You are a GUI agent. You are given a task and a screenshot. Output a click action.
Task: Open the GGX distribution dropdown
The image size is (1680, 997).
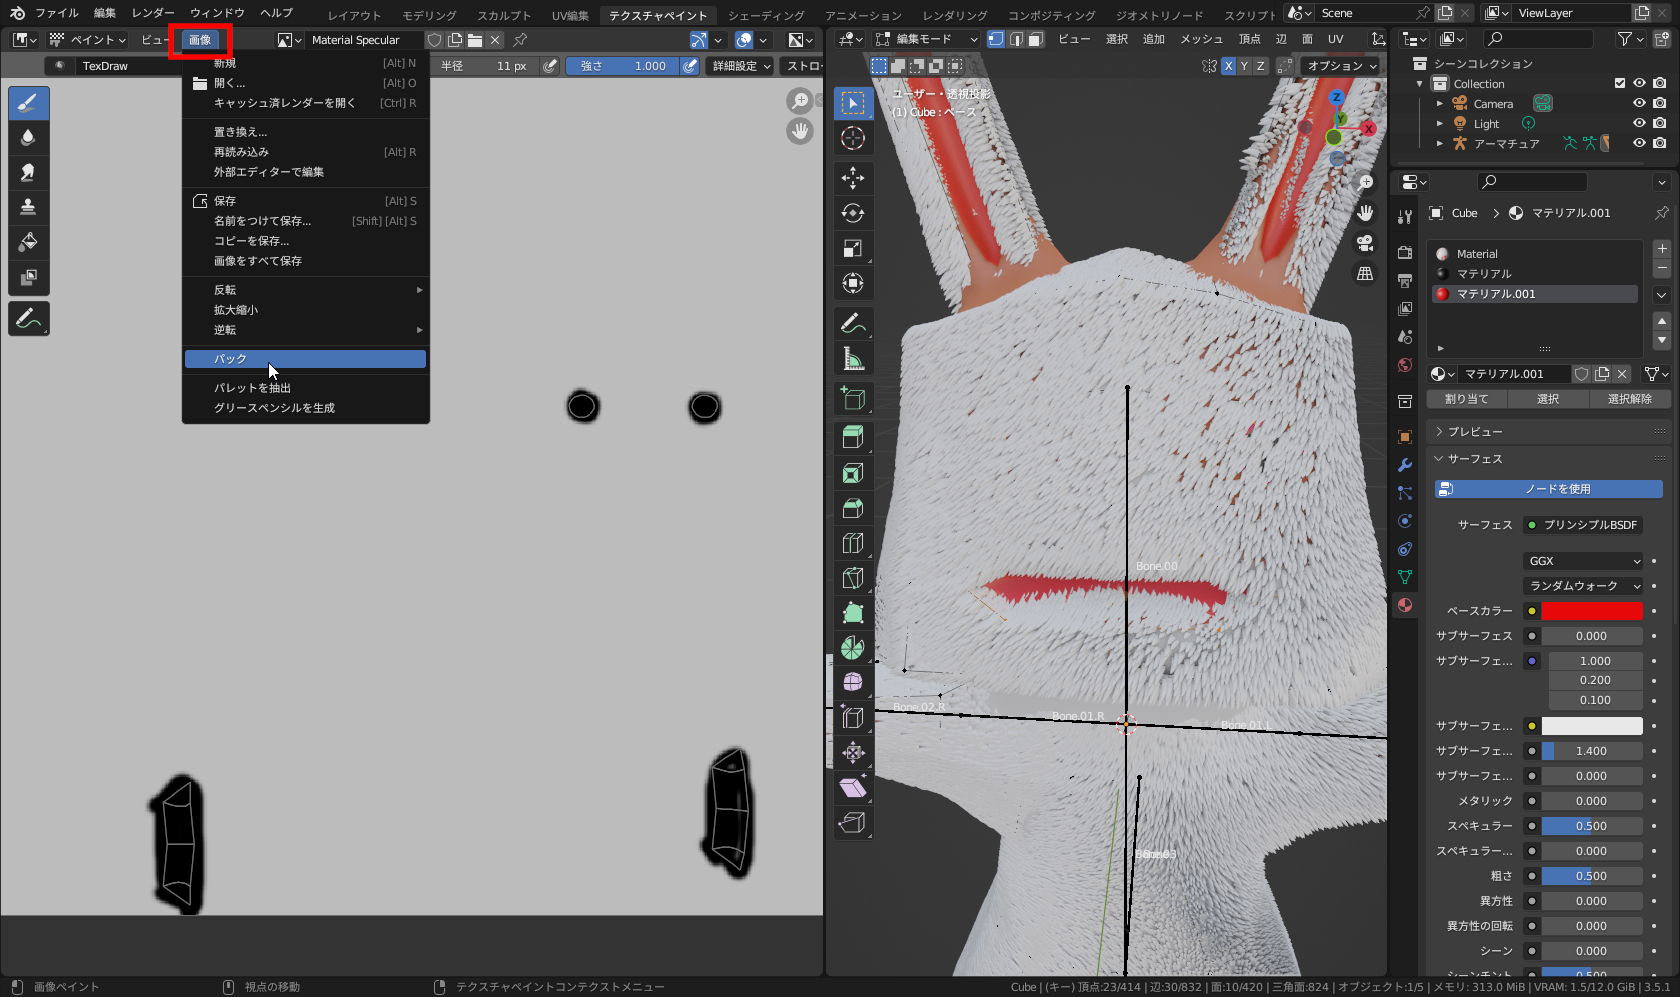tap(1584, 561)
